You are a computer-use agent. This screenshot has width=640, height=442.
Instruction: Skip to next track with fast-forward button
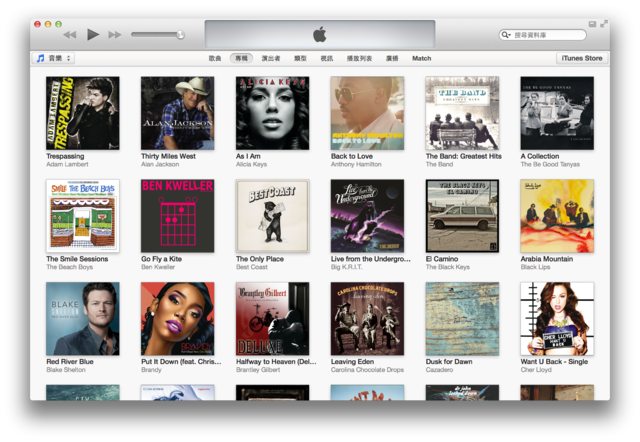point(115,35)
